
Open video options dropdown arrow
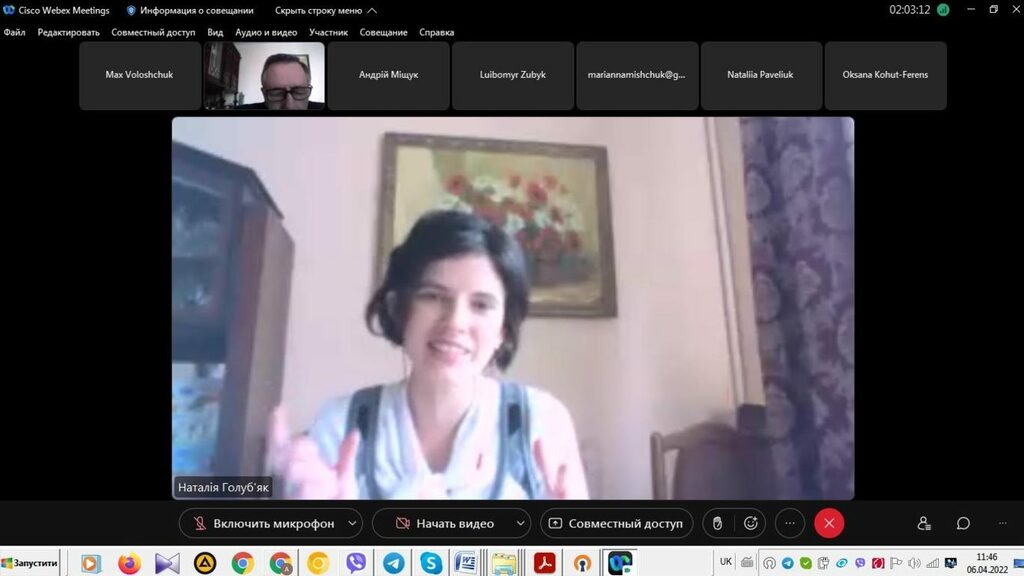click(x=520, y=523)
